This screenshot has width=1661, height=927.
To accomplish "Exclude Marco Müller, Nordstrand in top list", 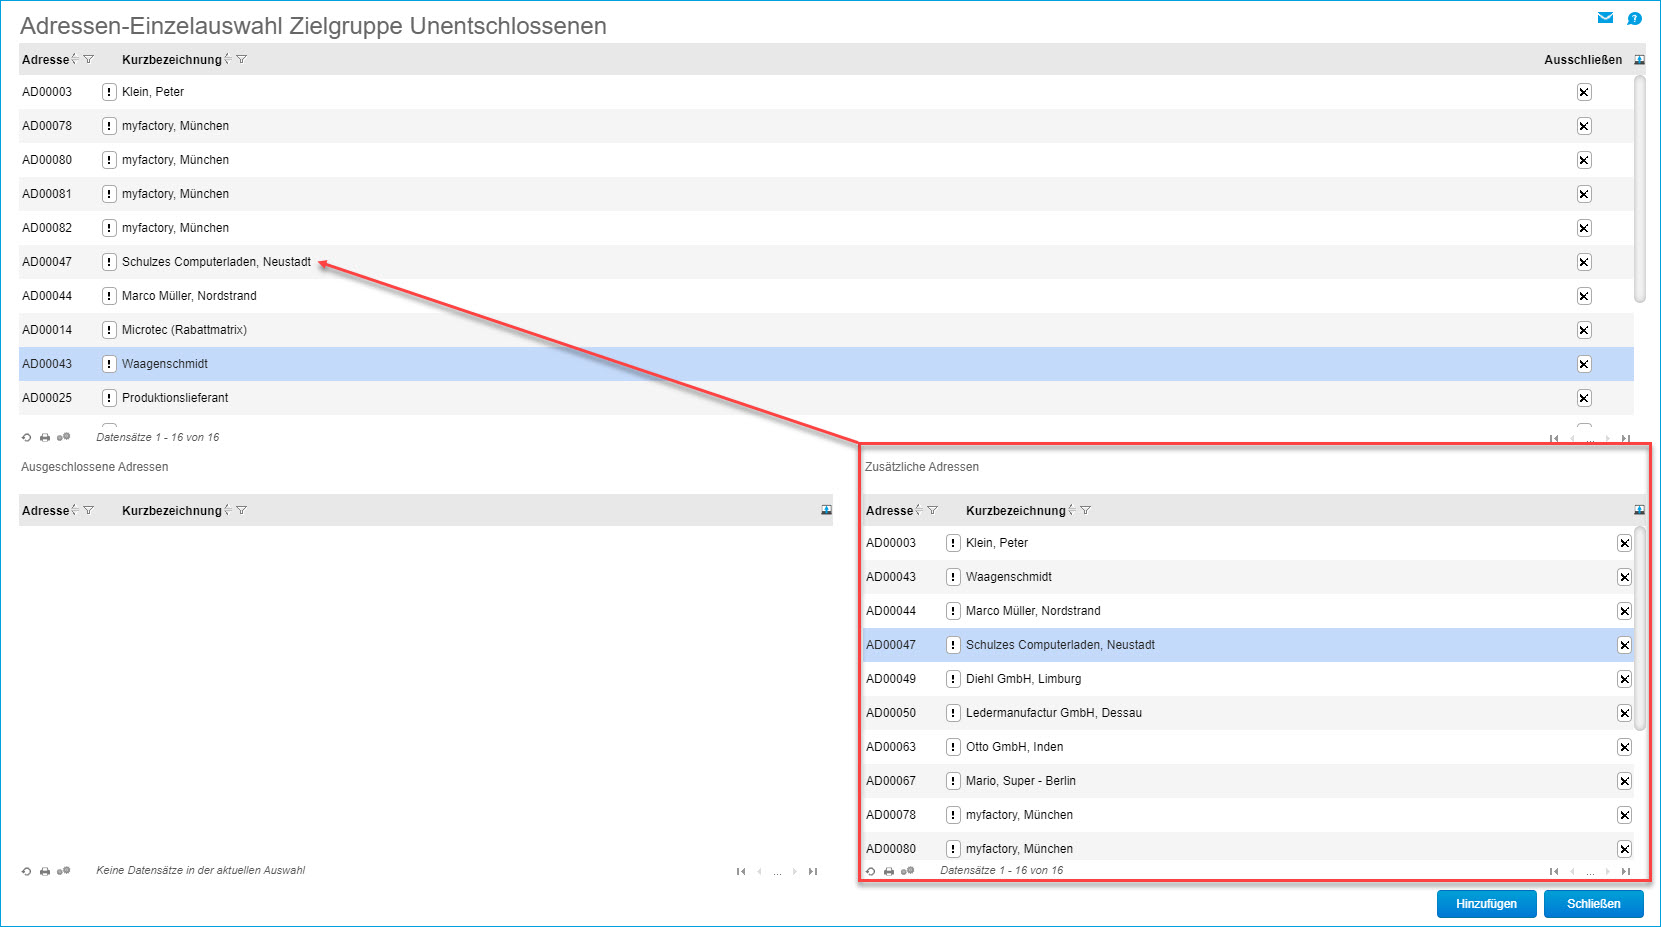I will [x=1584, y=296].
